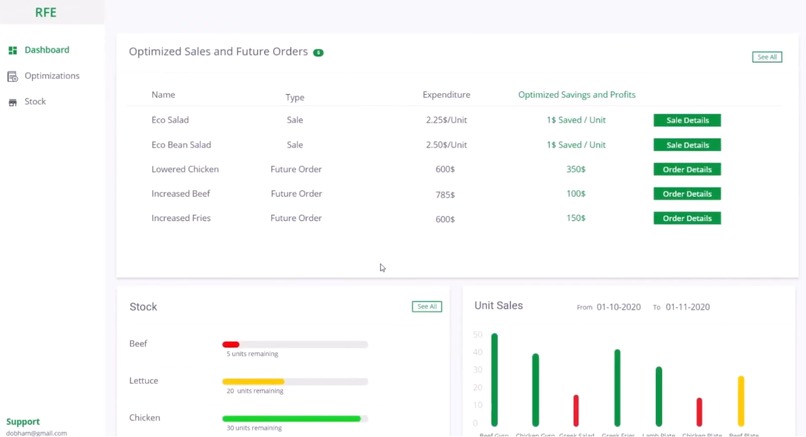
Task: View Order Details for Lowered Chicken
Action: [687, 169]
